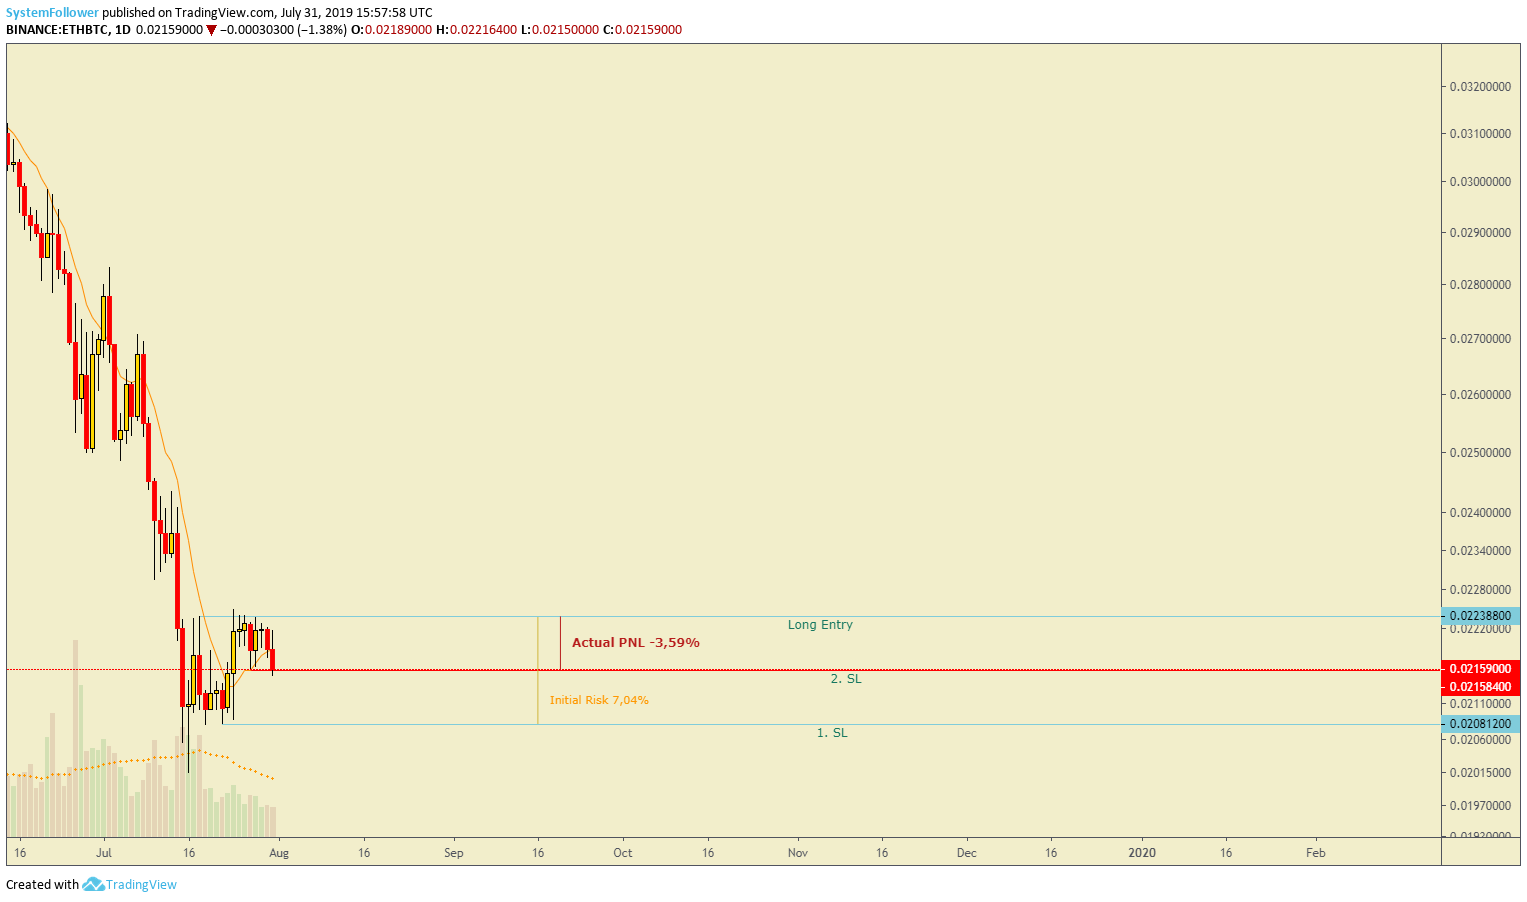
Task: Click the Aug label on time axis
Action: pyautogui.click(x=279, y=853)
